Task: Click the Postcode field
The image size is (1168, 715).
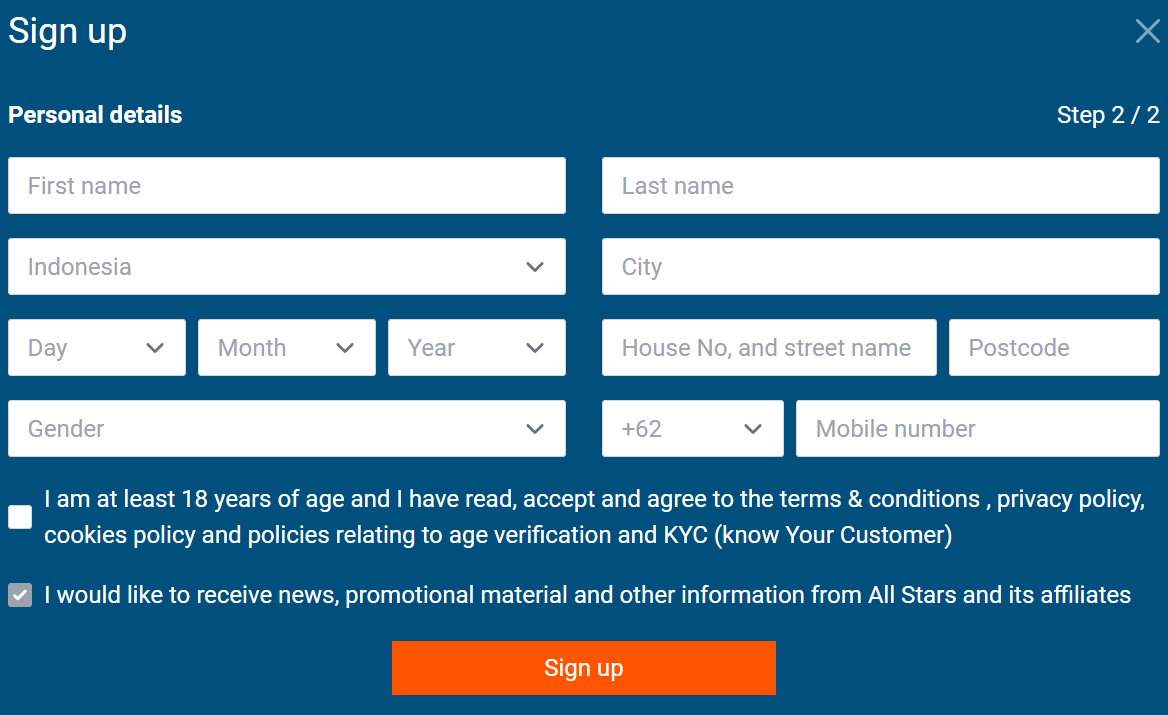Action: tap(1054, 348)
